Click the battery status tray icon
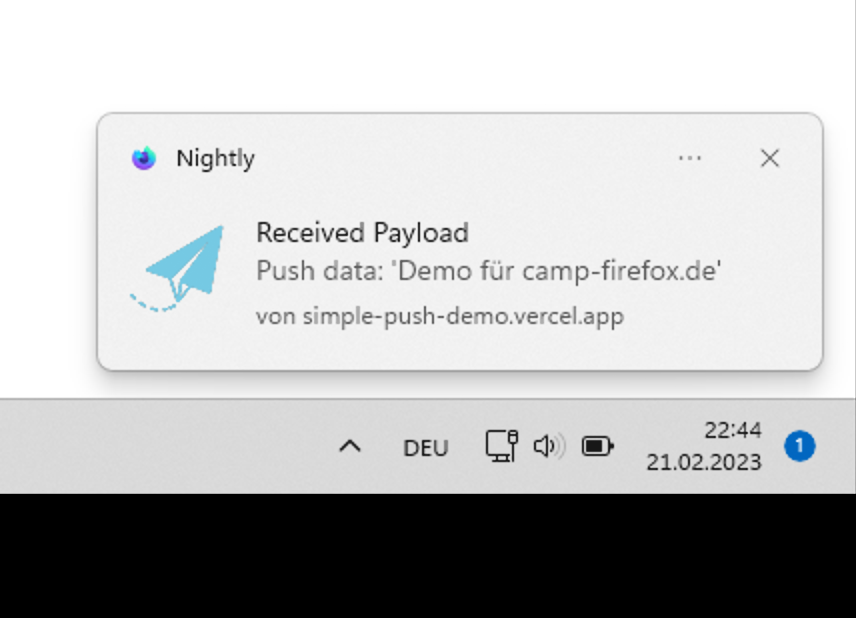 [x=597, y=446]
